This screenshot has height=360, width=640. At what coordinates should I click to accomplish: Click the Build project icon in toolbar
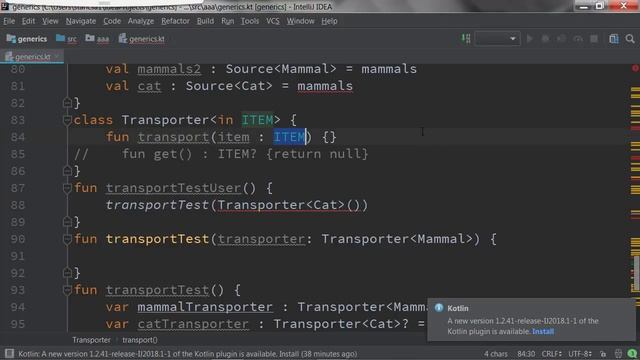coord(466,39)
